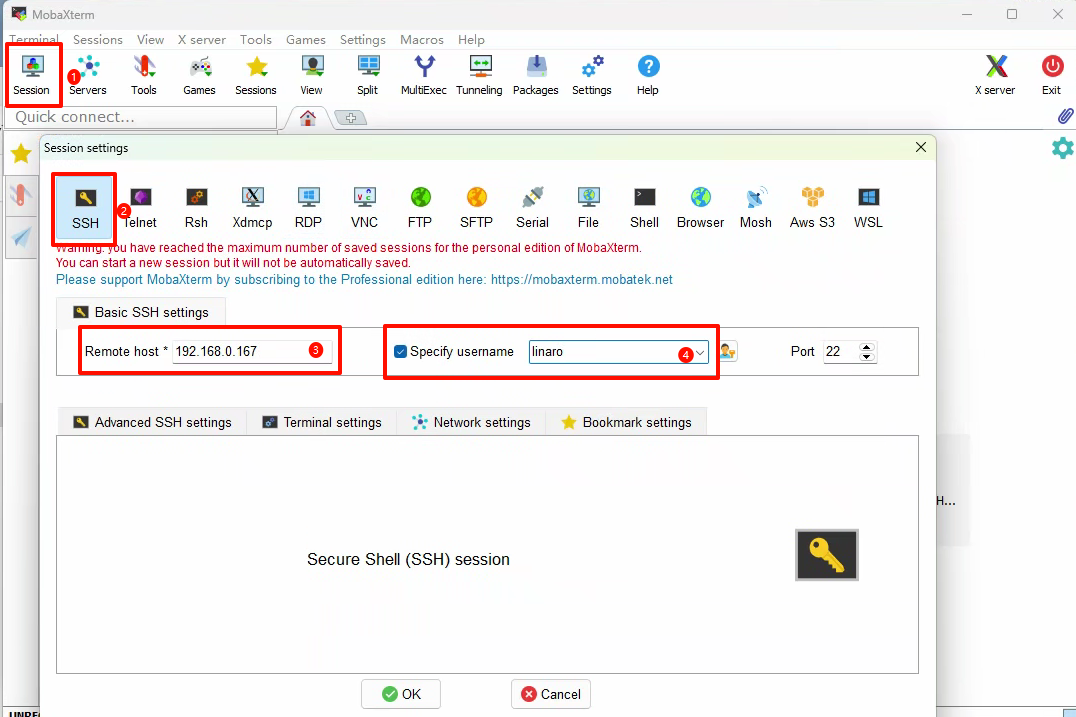Activate the MultiExec icon
The image size is (1076, 717).
coord(424,75)
